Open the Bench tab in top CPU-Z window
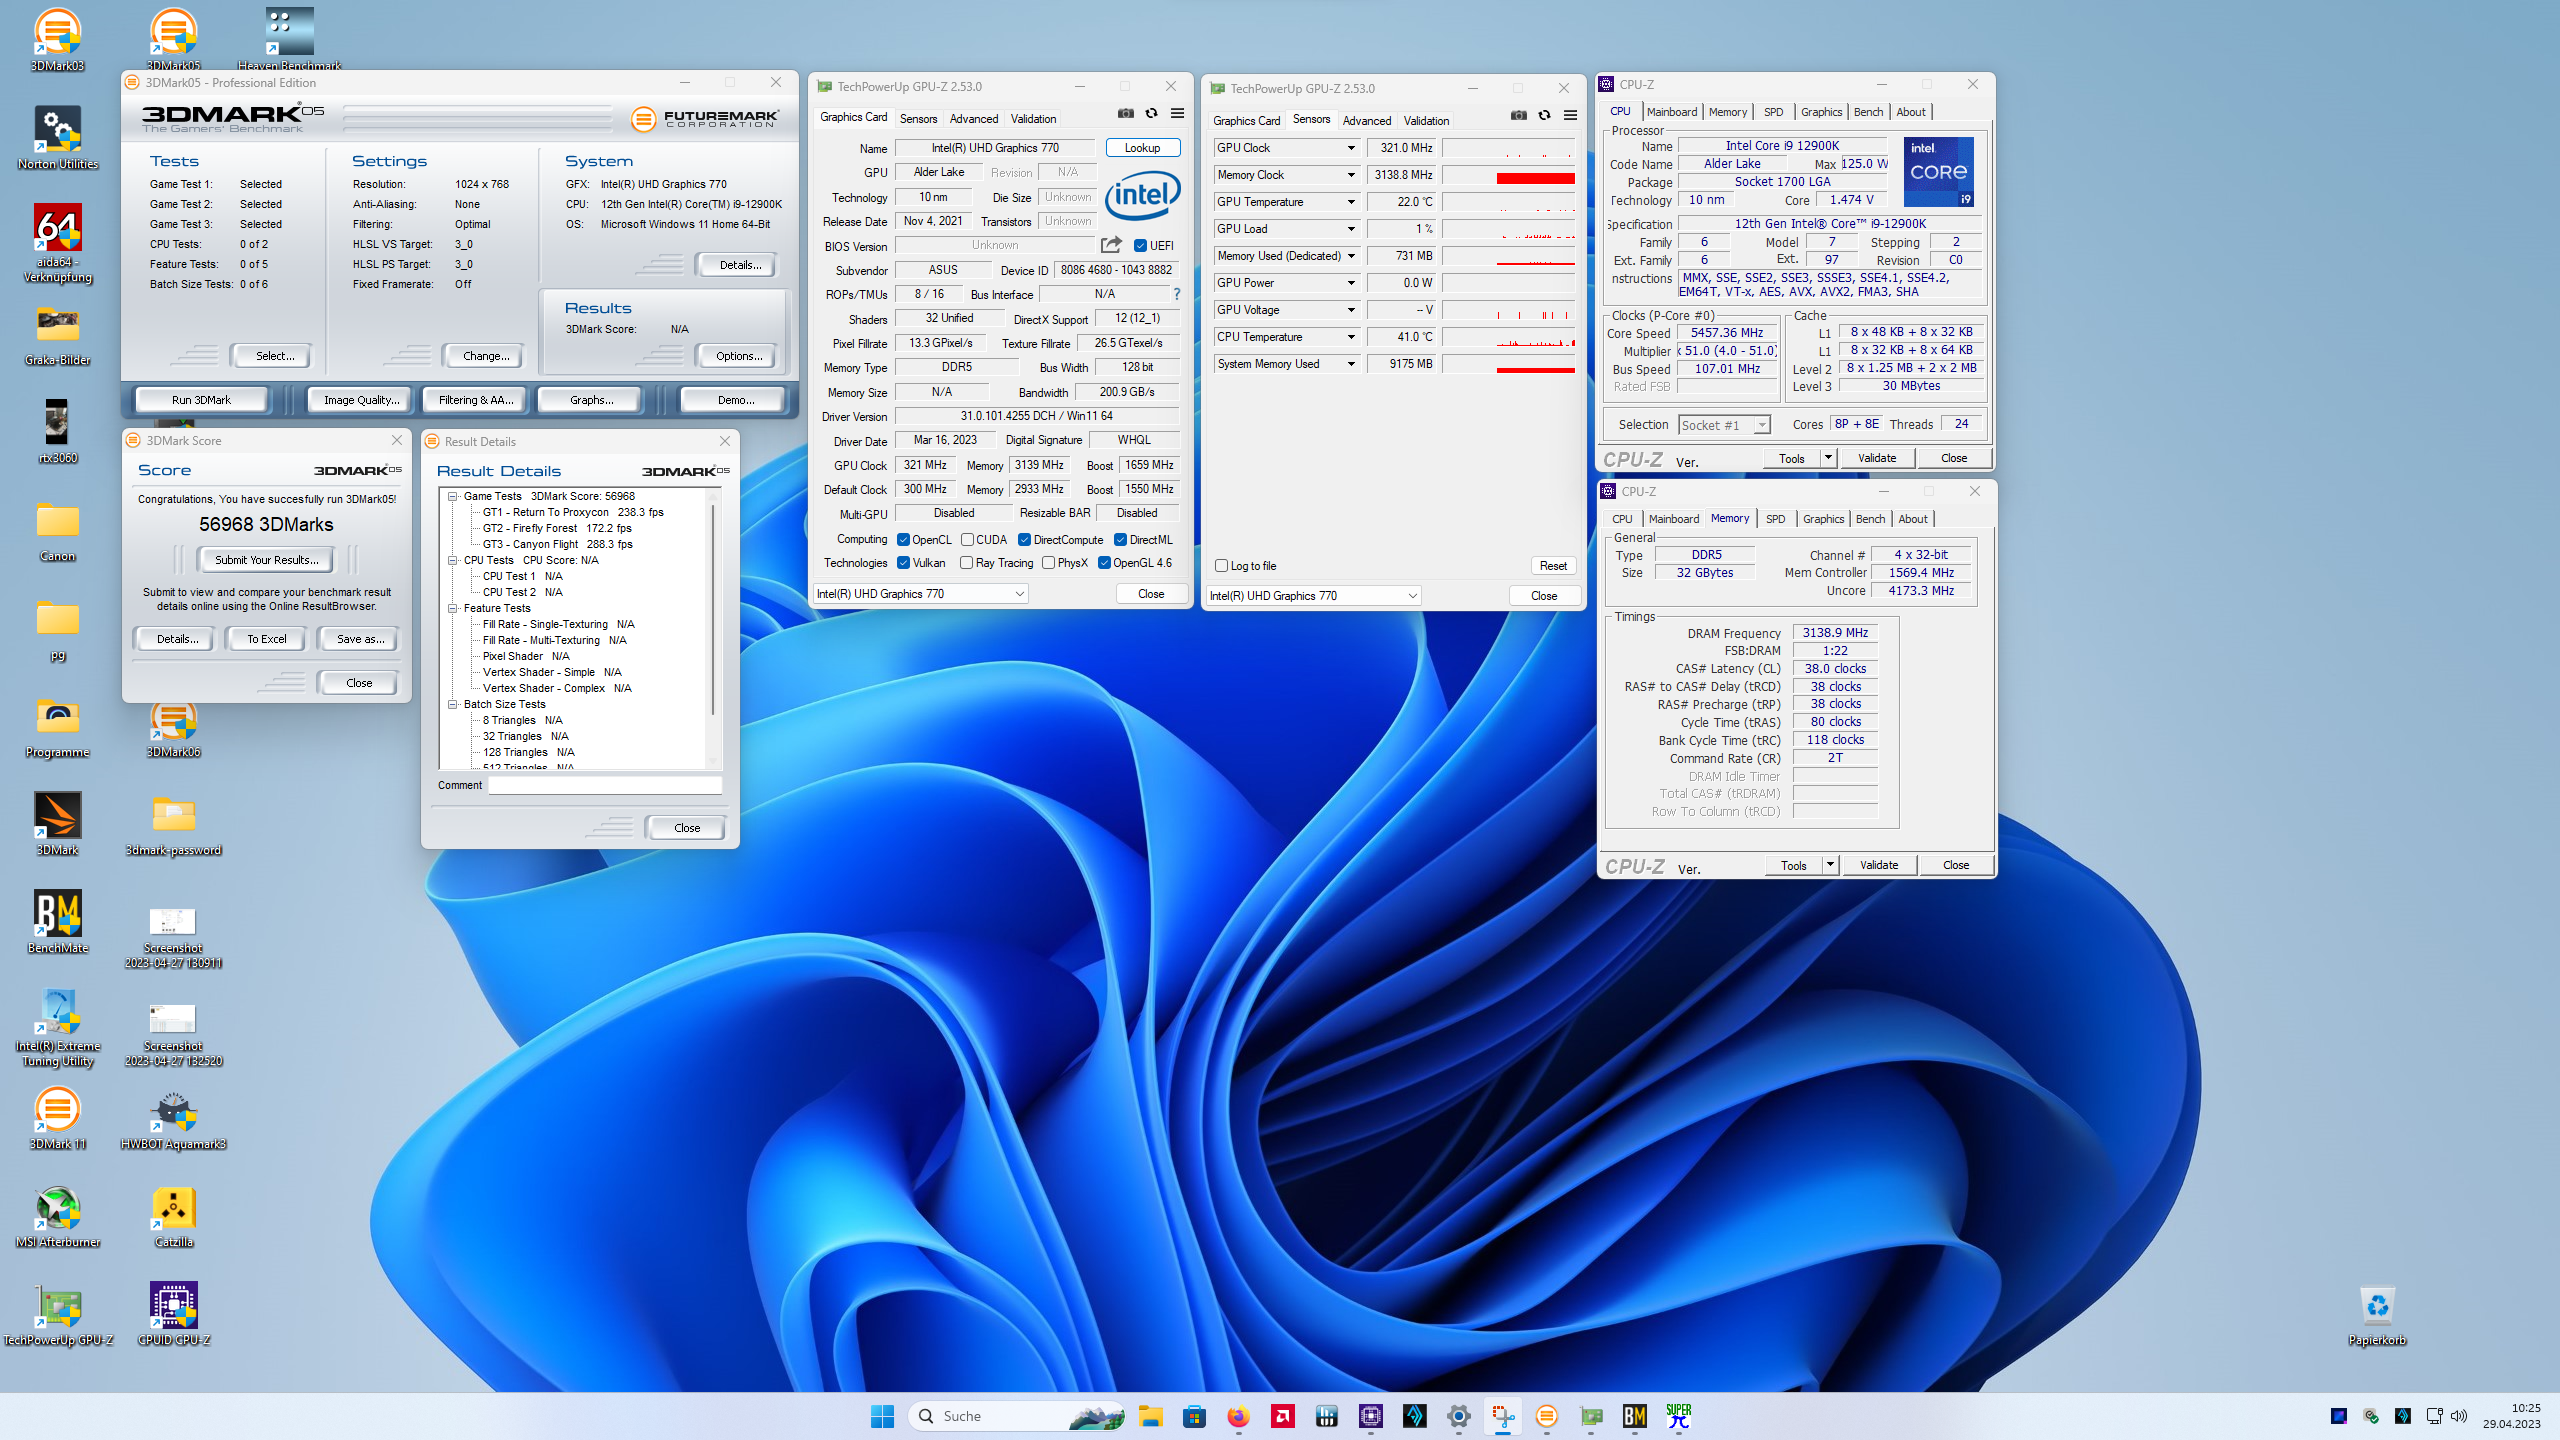The height and width of the screenshot is (1440, 2560). pyautogui.click(x=1868, y=112)
